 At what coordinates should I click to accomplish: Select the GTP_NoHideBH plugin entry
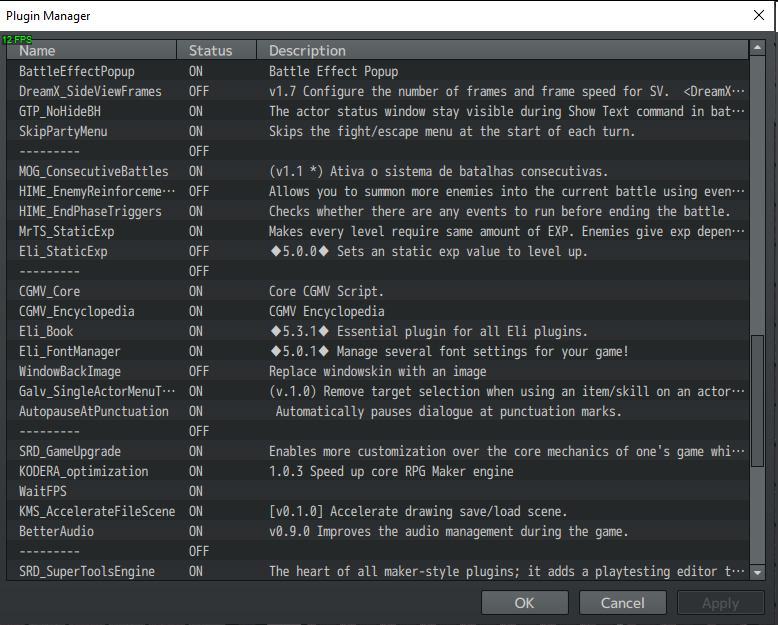(x=378, y=111)
